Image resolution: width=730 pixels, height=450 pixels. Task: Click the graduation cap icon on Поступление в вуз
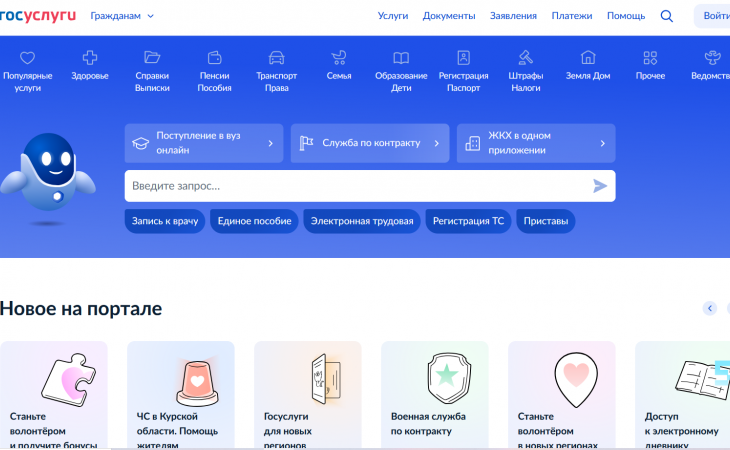(140, 143)
